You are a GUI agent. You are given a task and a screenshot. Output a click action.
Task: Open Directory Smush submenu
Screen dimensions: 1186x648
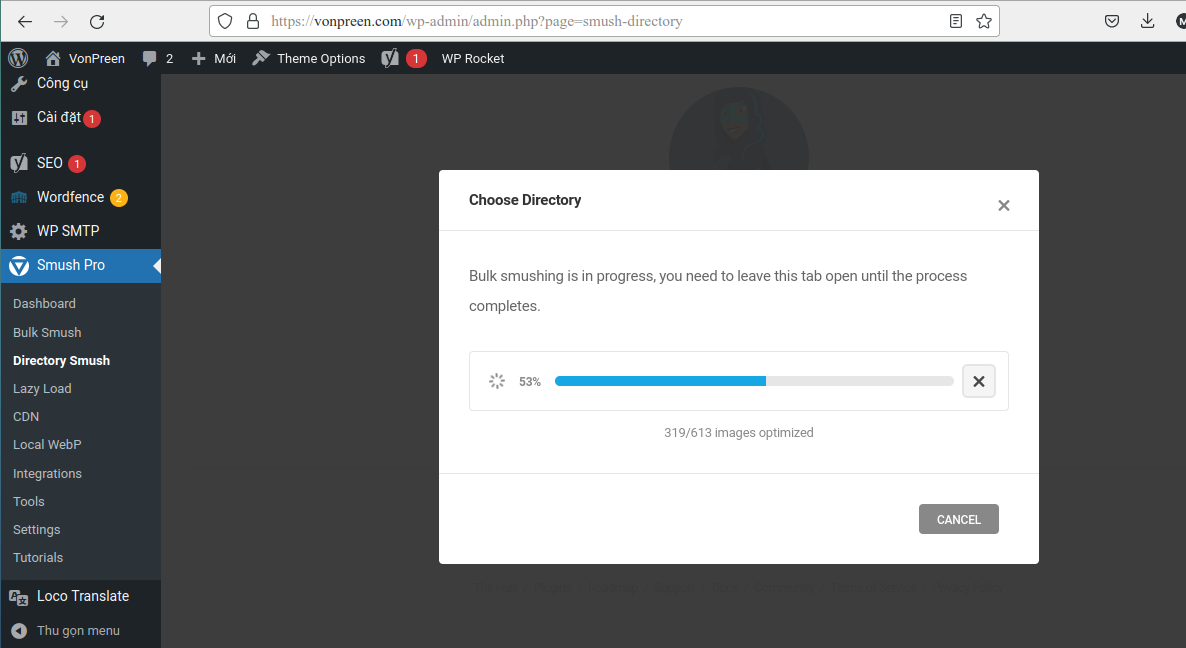click(61, 361)
